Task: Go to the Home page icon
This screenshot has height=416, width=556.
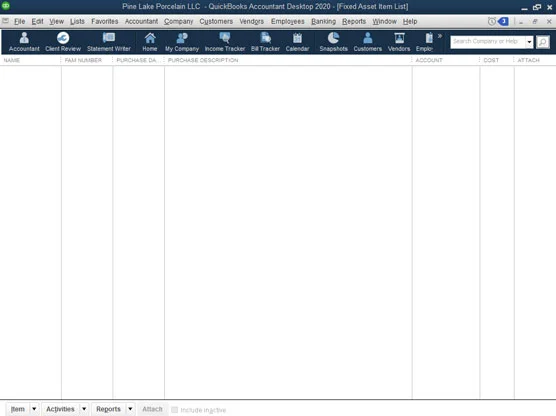Action: [x=150, y=42]
